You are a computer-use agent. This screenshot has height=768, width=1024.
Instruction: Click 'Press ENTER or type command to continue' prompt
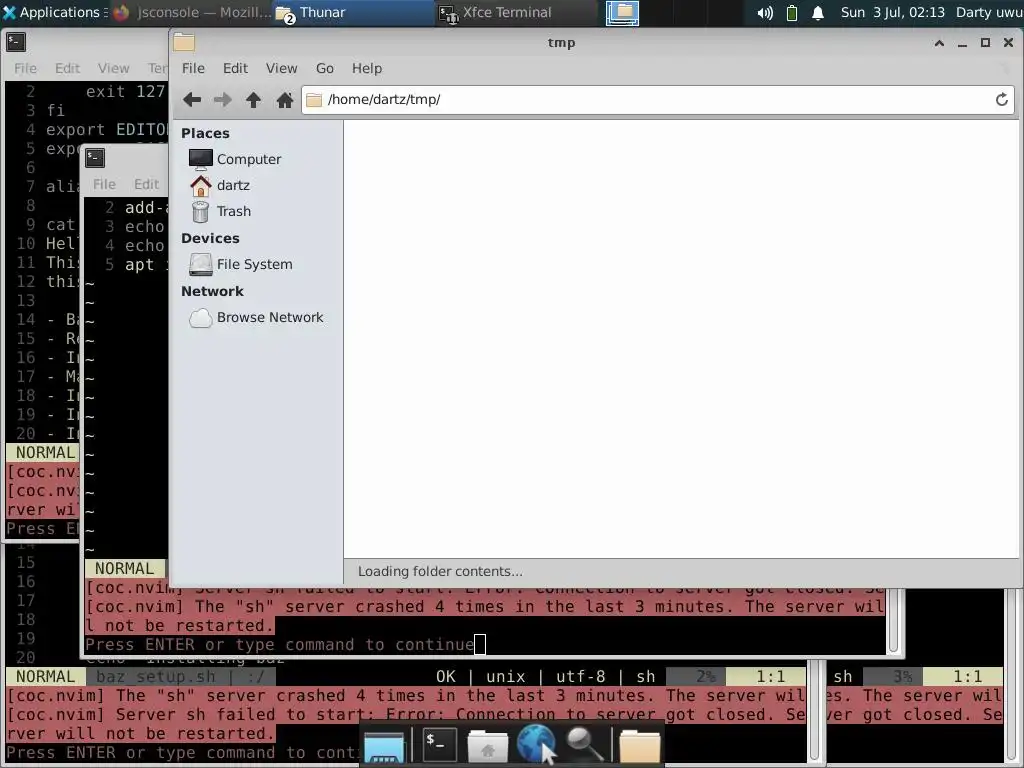click(280, 645)
